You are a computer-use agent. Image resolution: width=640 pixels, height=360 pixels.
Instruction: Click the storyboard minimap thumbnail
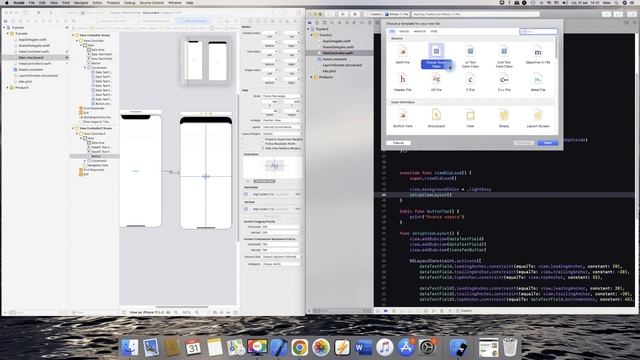point(205,60)
